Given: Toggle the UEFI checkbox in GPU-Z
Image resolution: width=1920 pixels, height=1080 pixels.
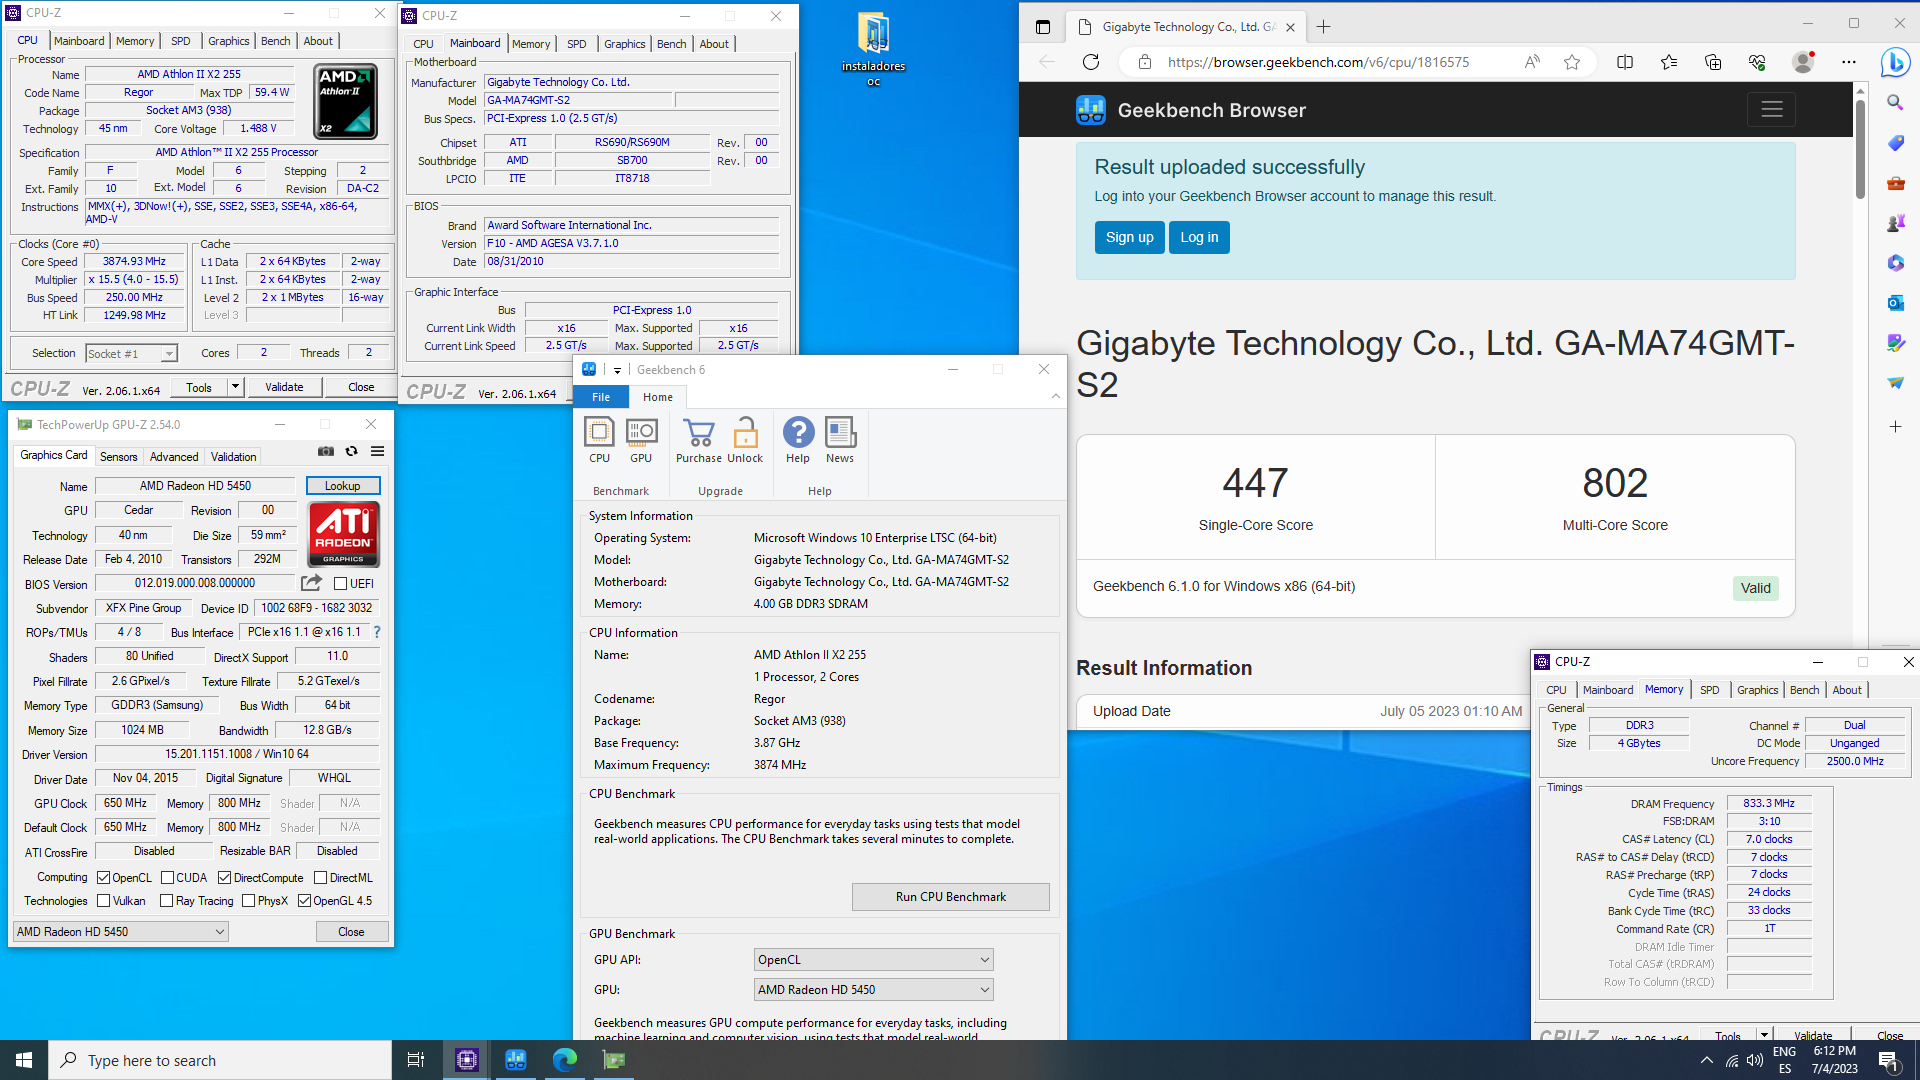Looking at the screenshot, I should 340,584.
